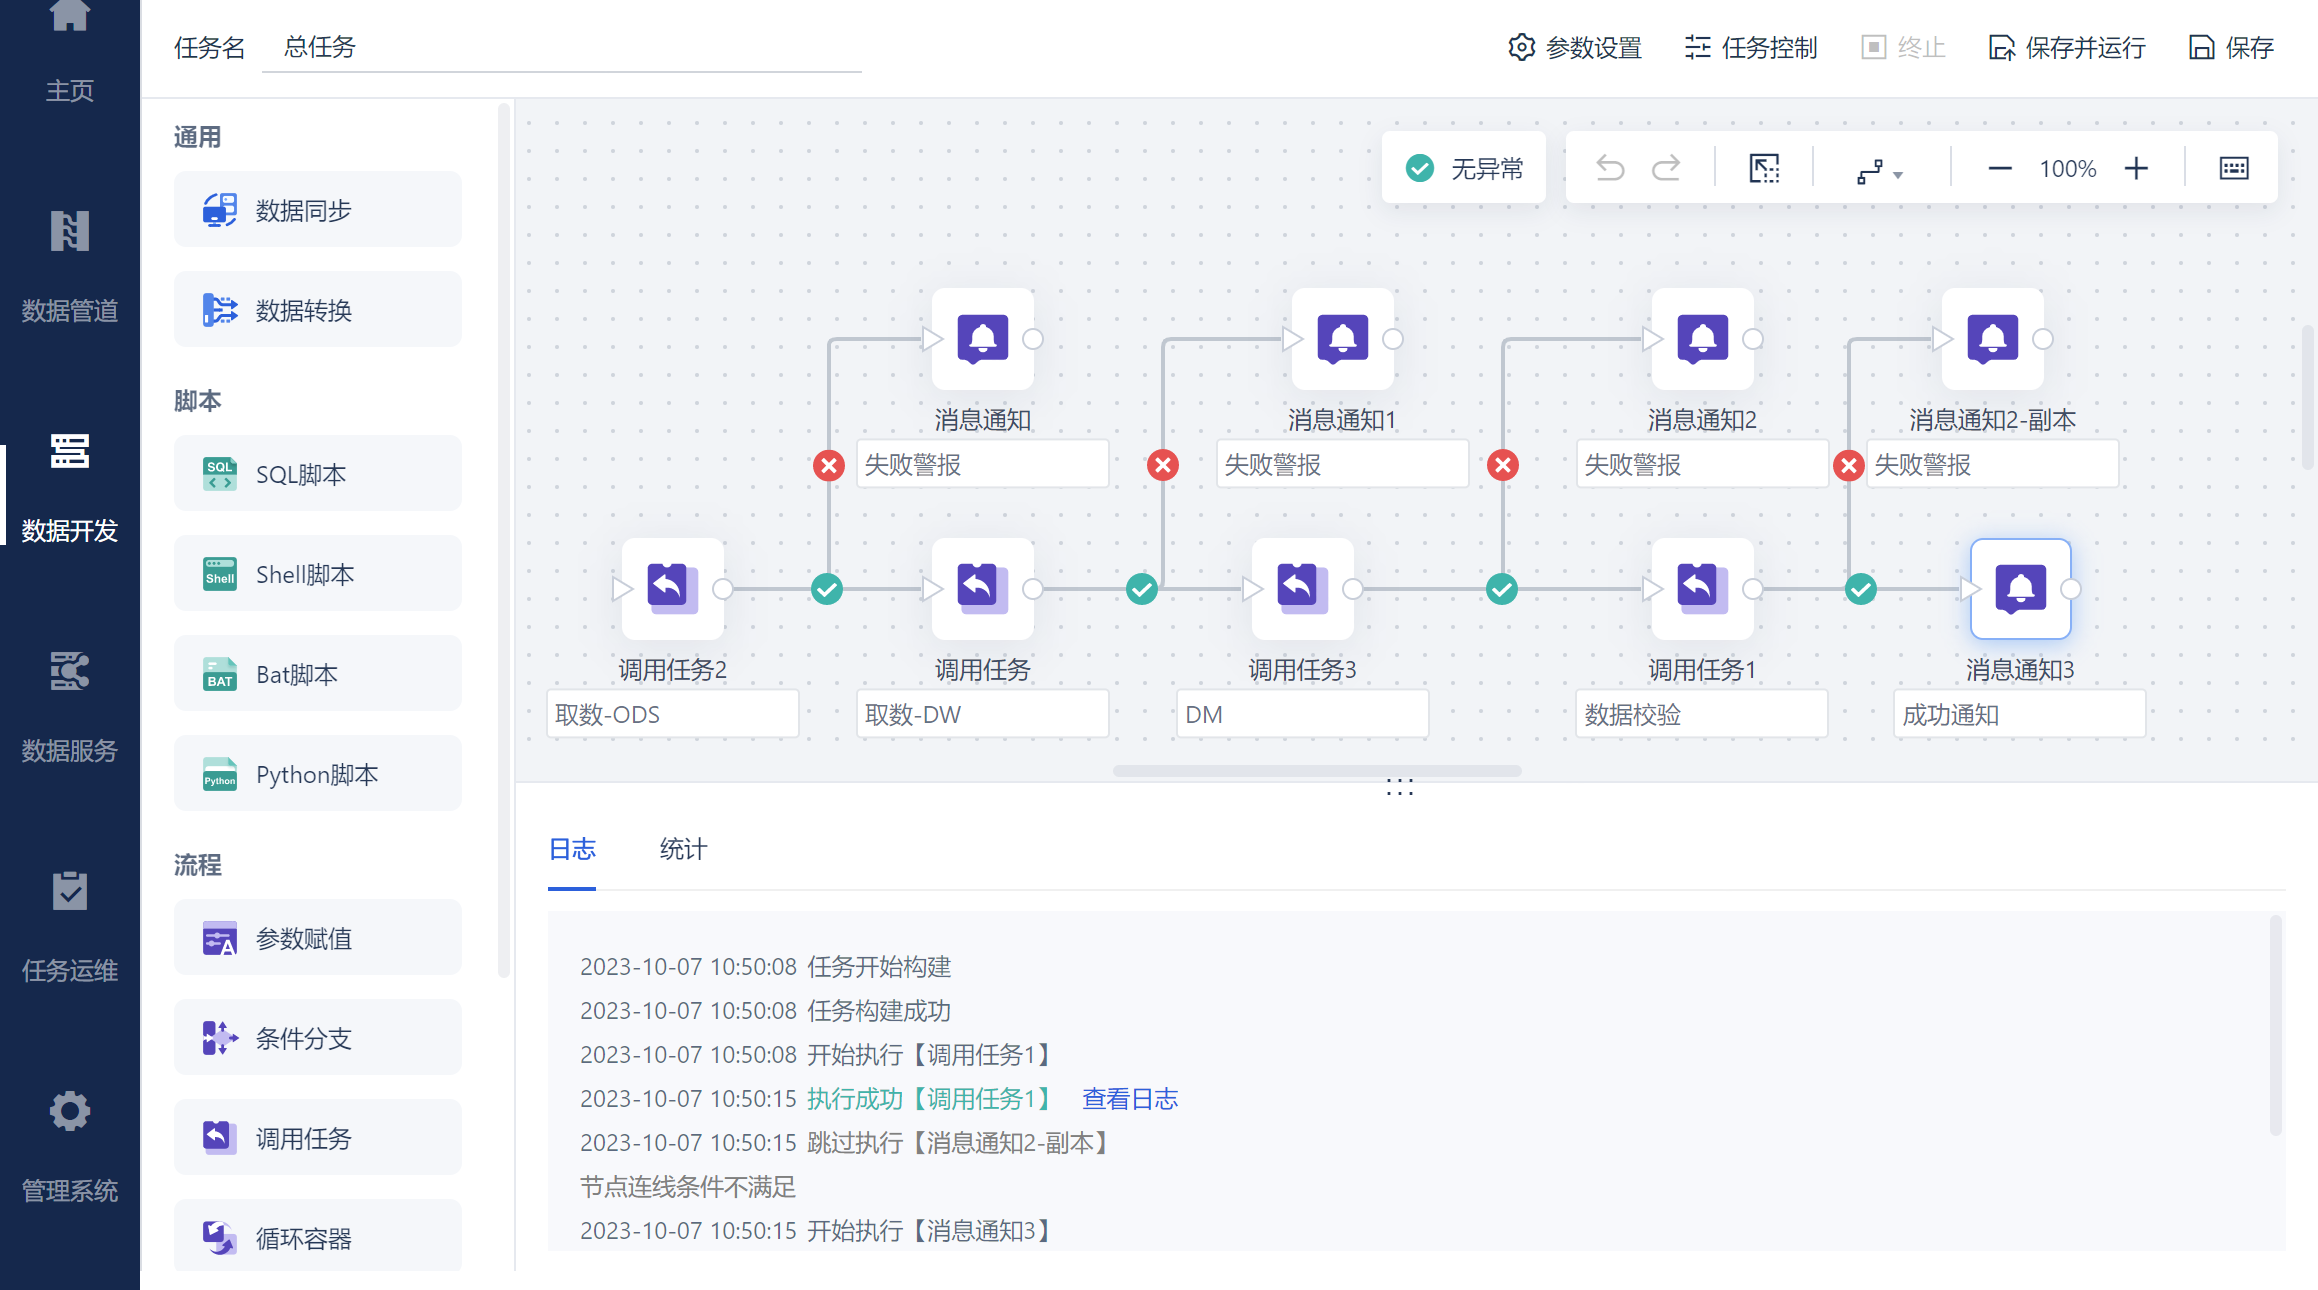Select the 调用任务2 node icon
The width and height of the screenshot is (2318, 1290).
click(672, 588)
